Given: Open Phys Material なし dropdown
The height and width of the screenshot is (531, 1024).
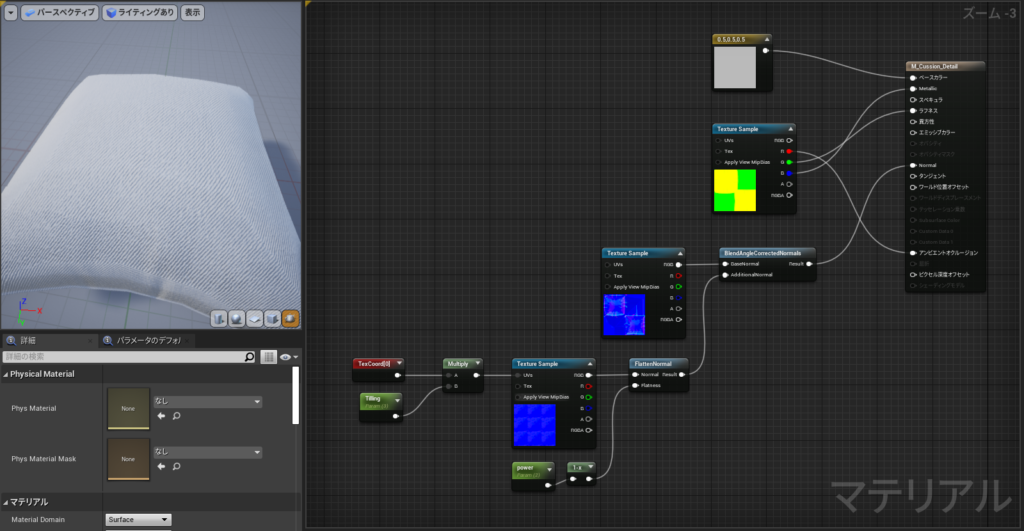Looking at the screenshot, I should point(208,402).
